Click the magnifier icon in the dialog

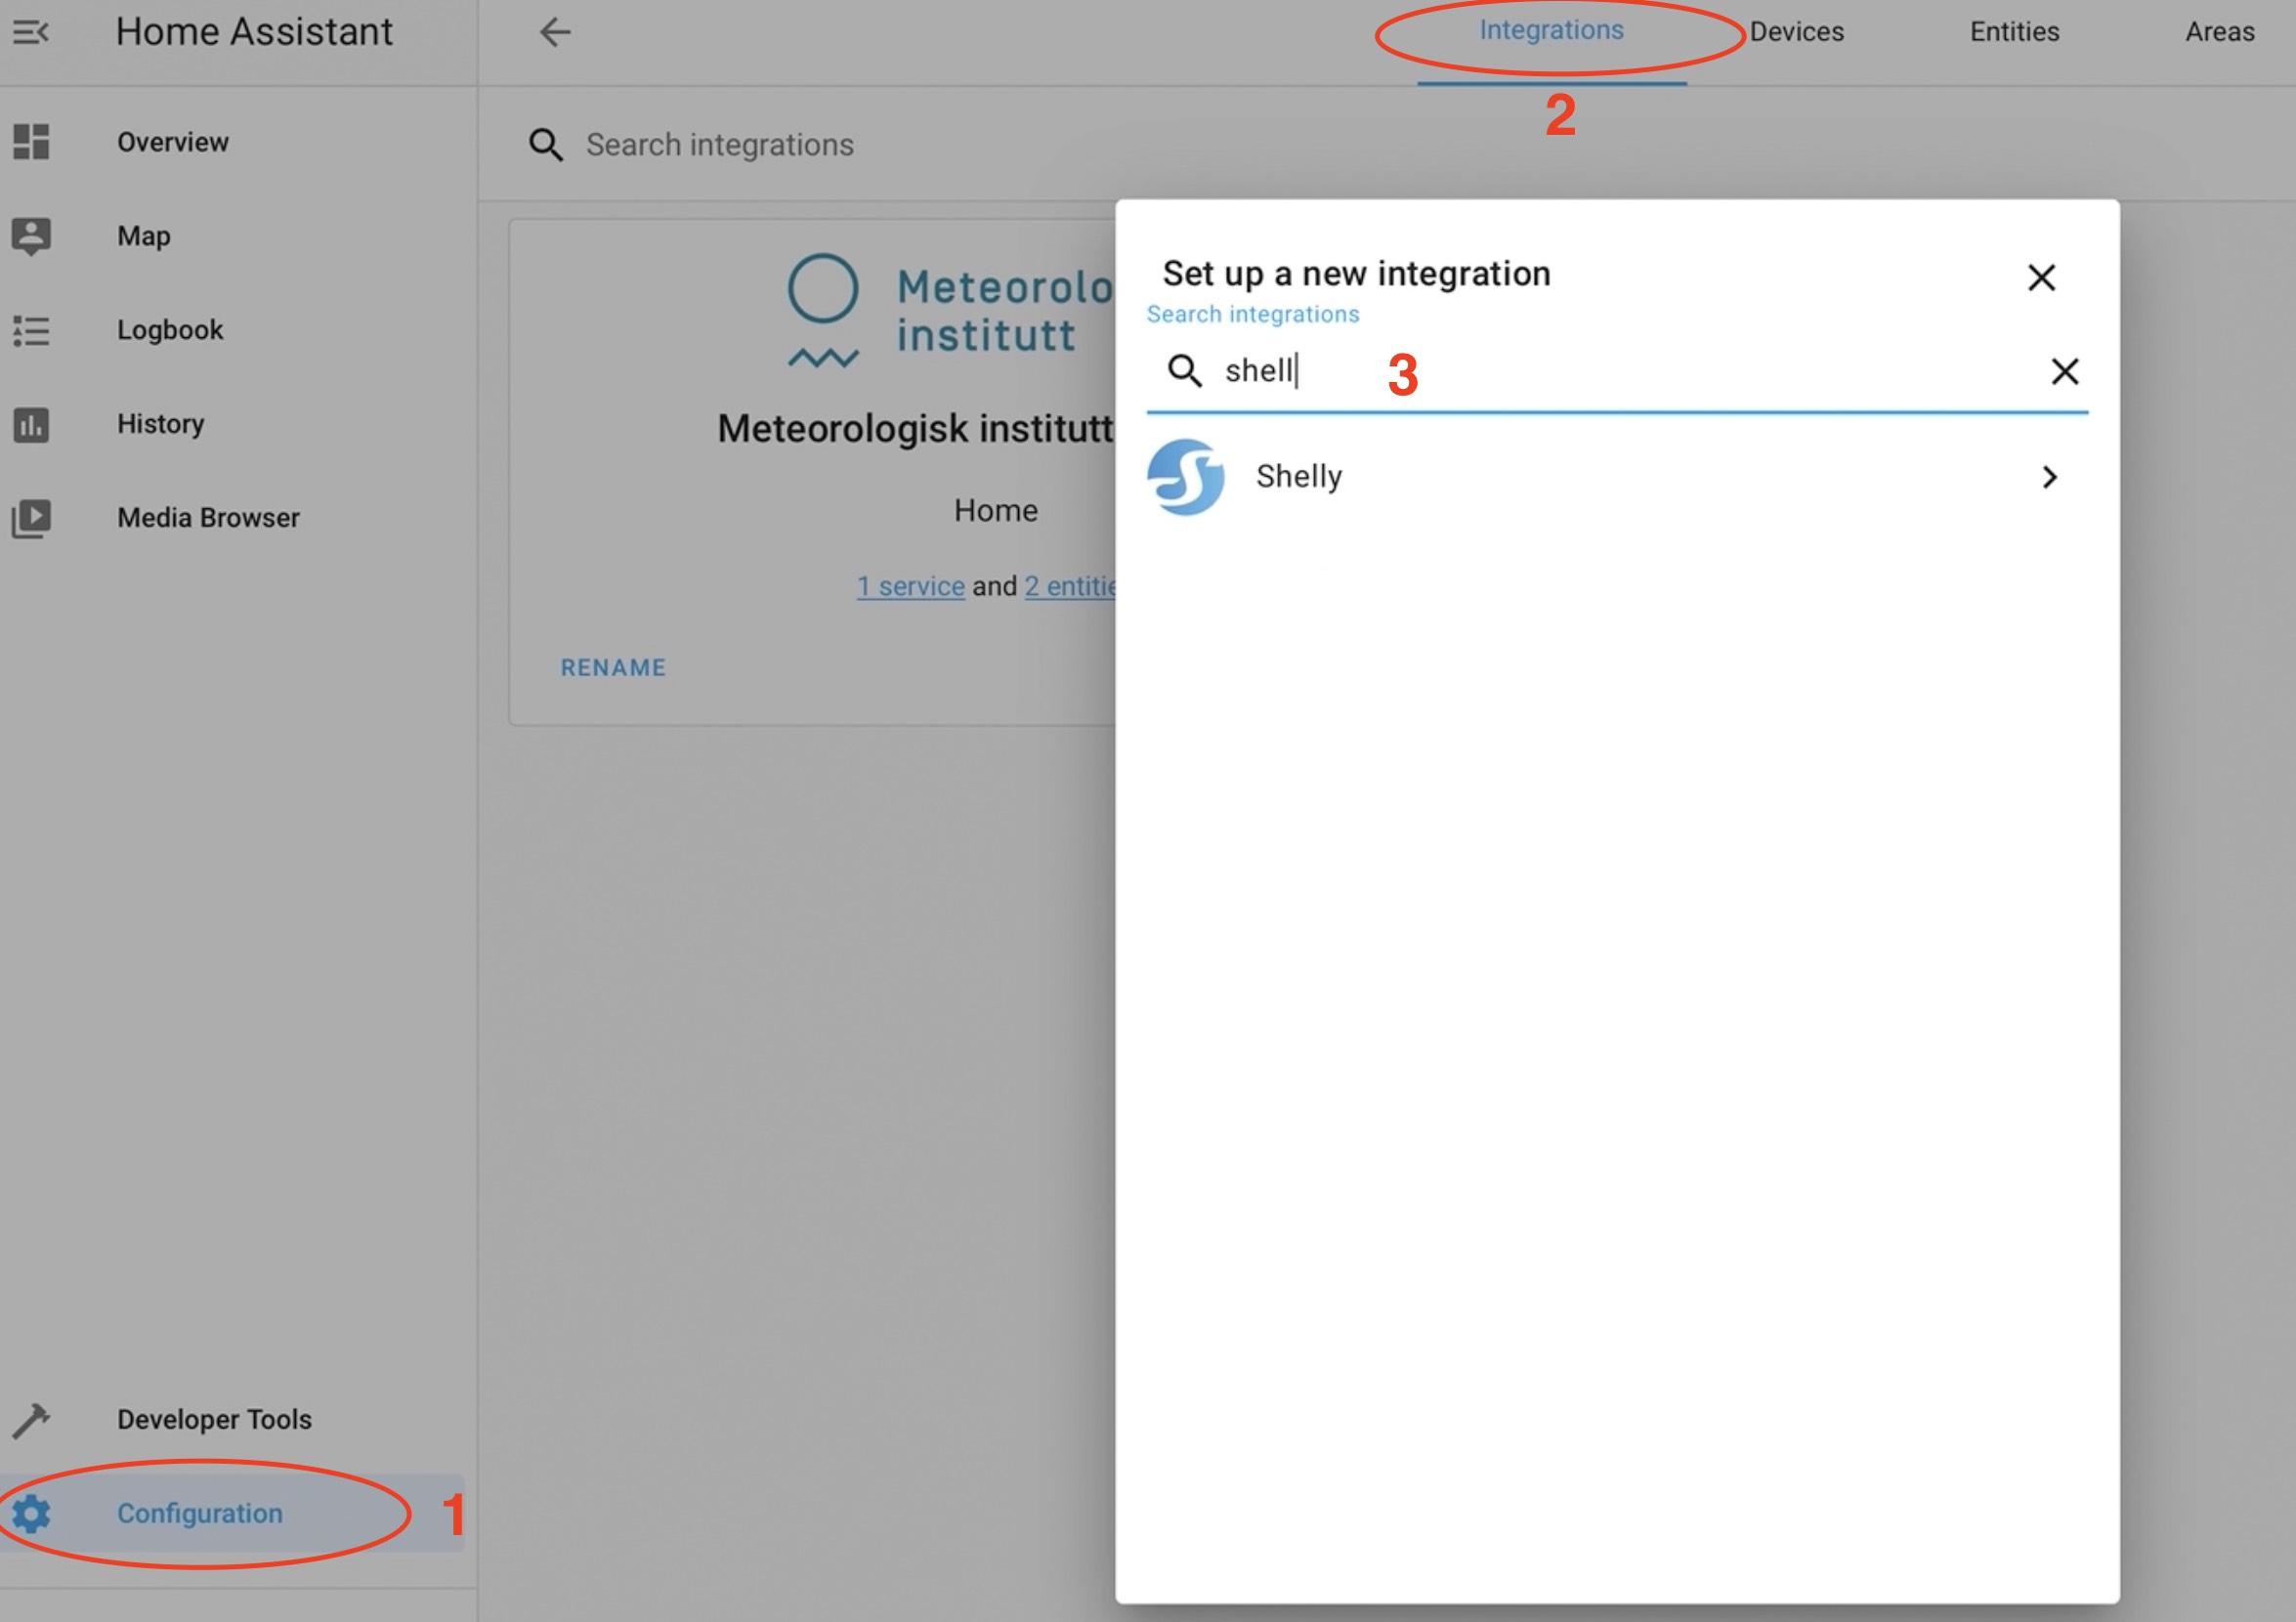(x=1185, y=371)
